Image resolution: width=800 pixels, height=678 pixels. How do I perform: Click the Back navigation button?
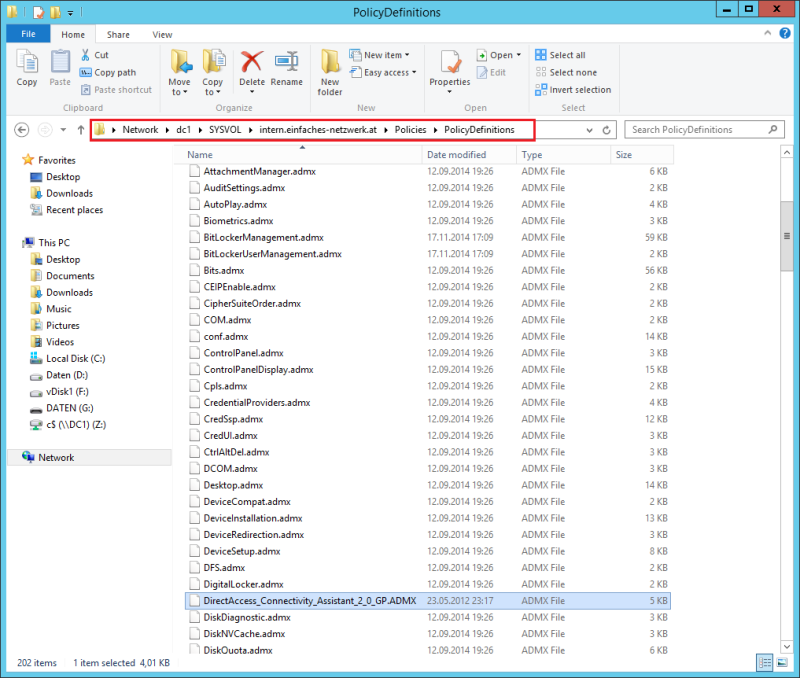click(22, 129)
